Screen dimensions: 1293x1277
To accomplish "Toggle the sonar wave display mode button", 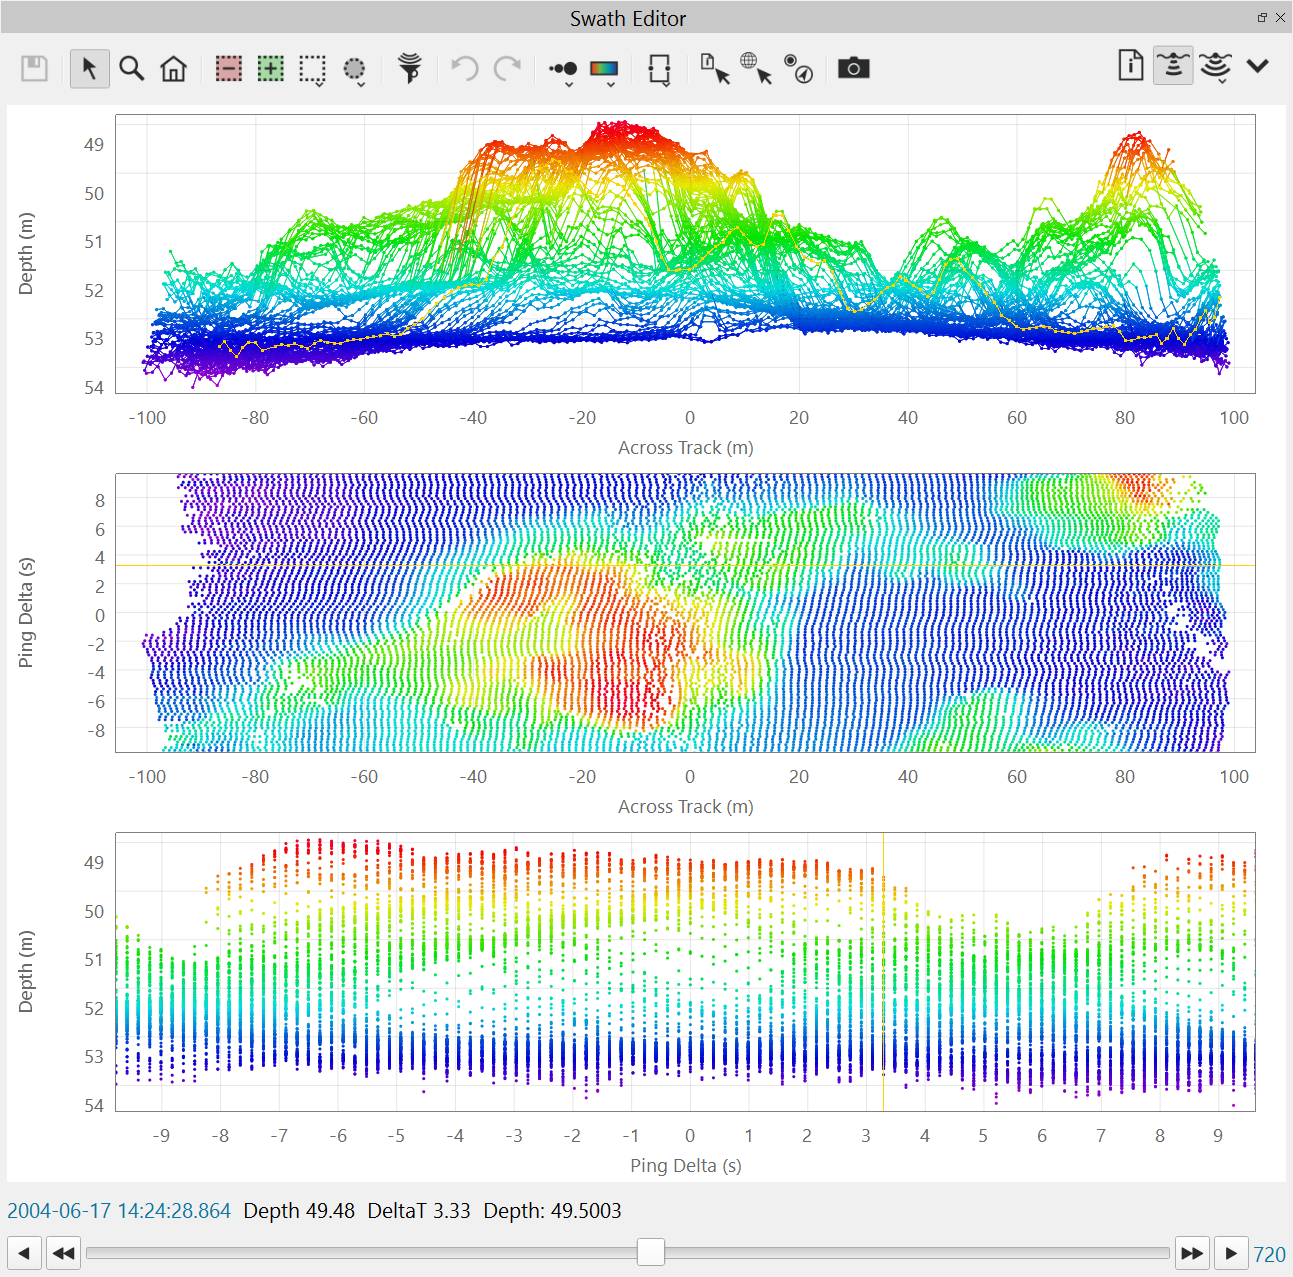I will click(1215, 67).
